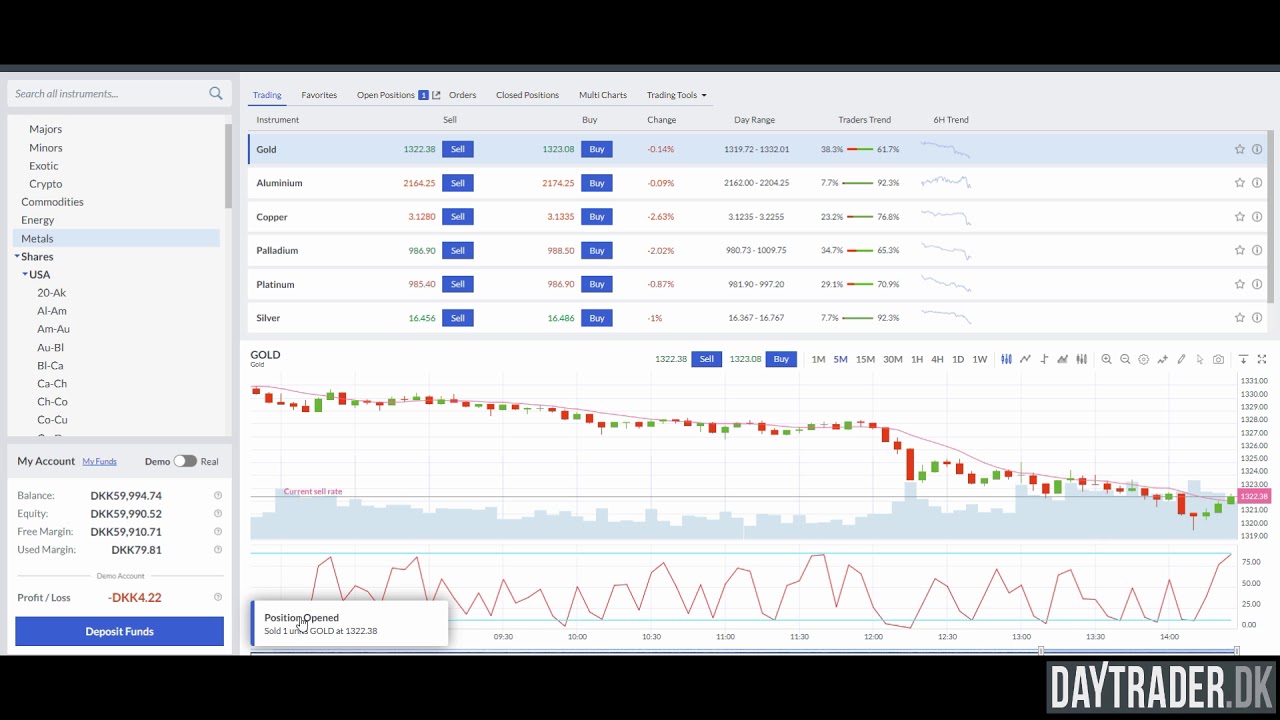1280x720 pixels.
Task: Open Trading Tools dropdown
Action: click(677, 95)
